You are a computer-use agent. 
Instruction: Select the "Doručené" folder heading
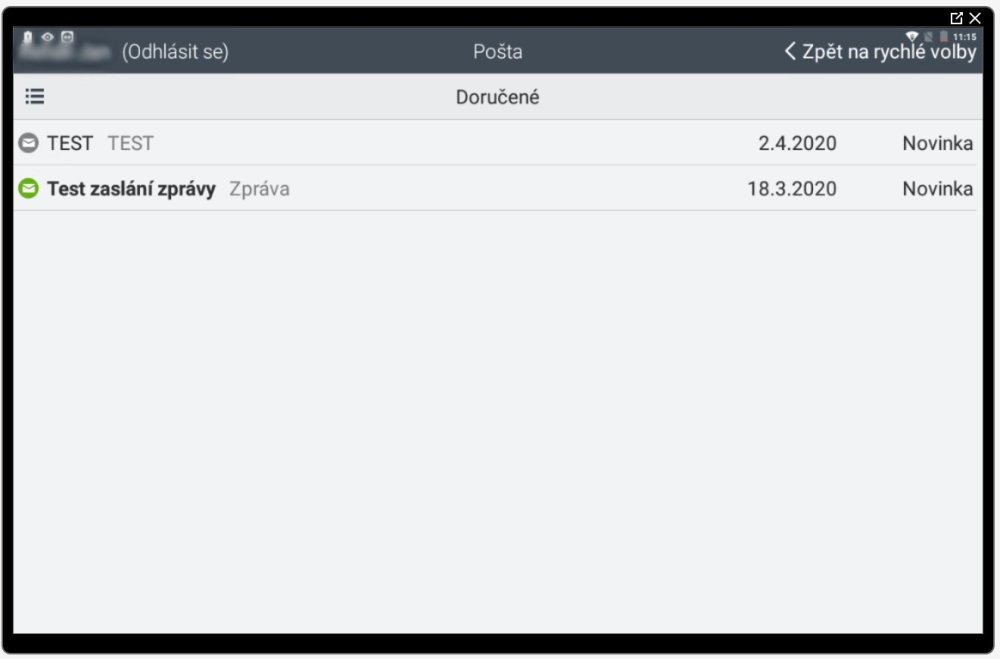[498, 98]
